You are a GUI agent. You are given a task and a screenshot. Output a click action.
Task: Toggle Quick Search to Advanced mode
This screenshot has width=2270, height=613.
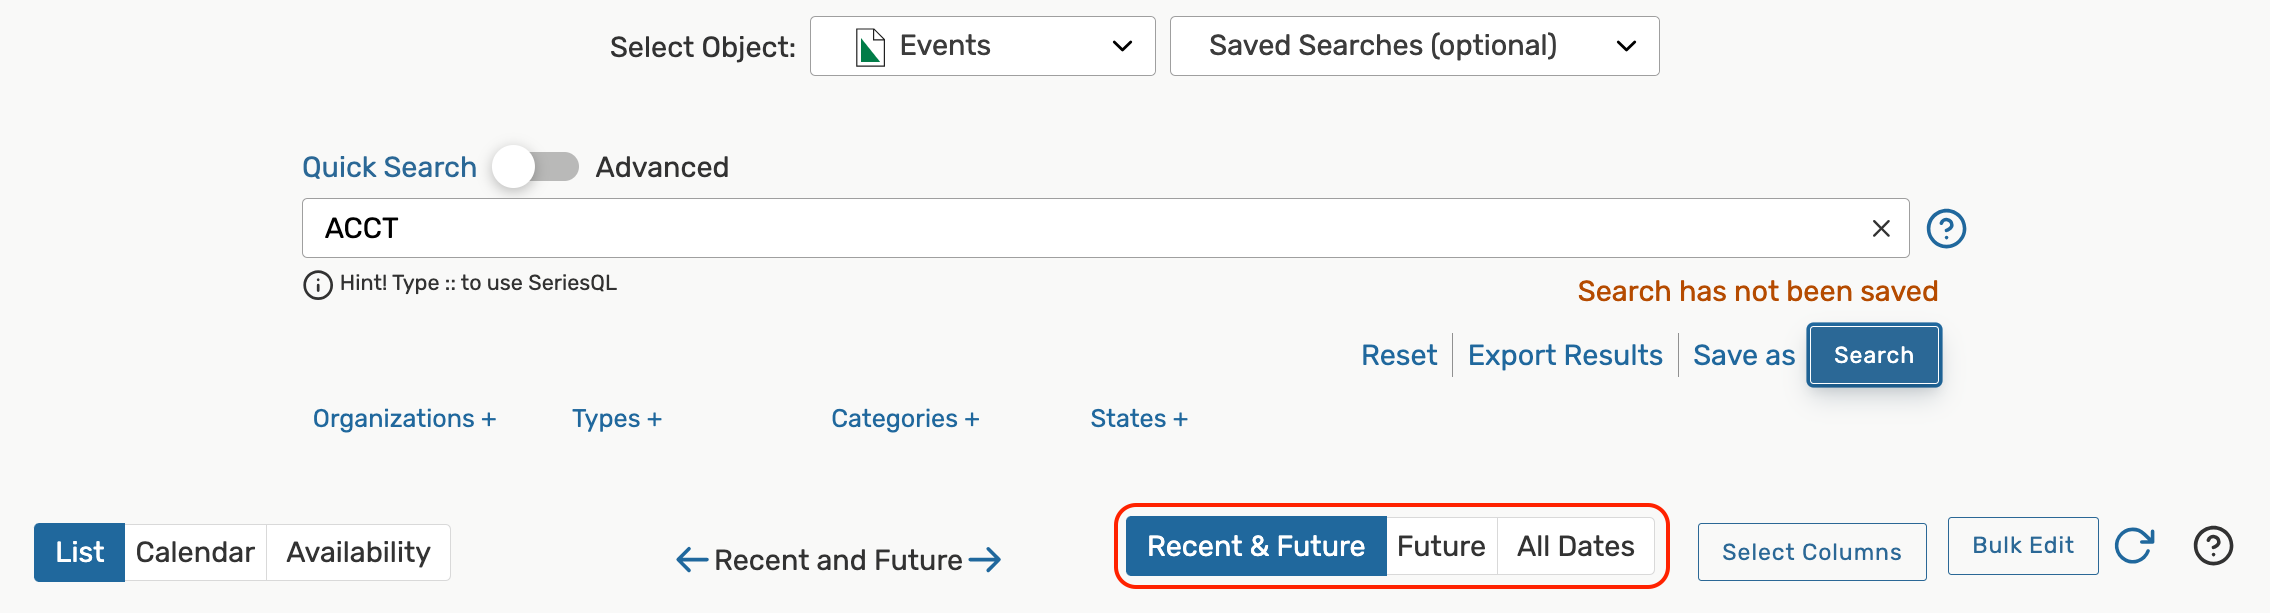pos(536,167)
